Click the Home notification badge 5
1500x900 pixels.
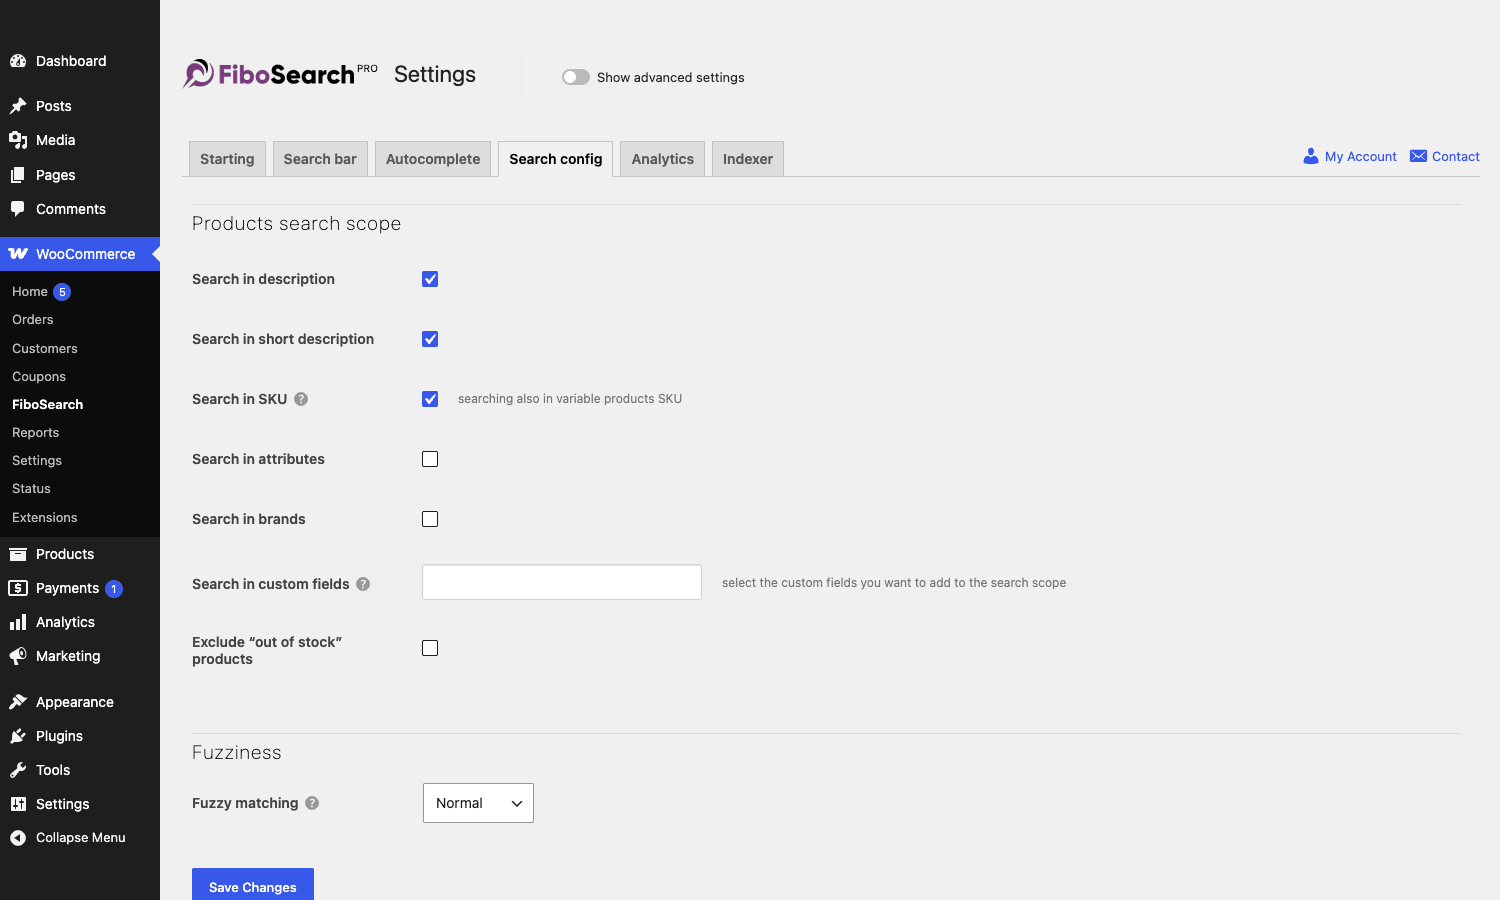pos(62,292)
